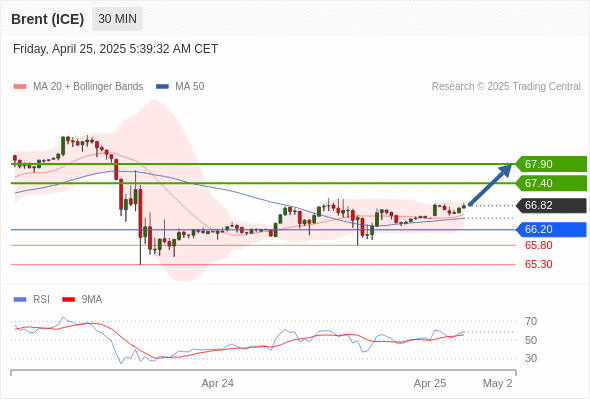The width and height of the screenshot is (590, 400).
Task: Click the blue RSI legend swatch
Action: (x=20, y=300)
